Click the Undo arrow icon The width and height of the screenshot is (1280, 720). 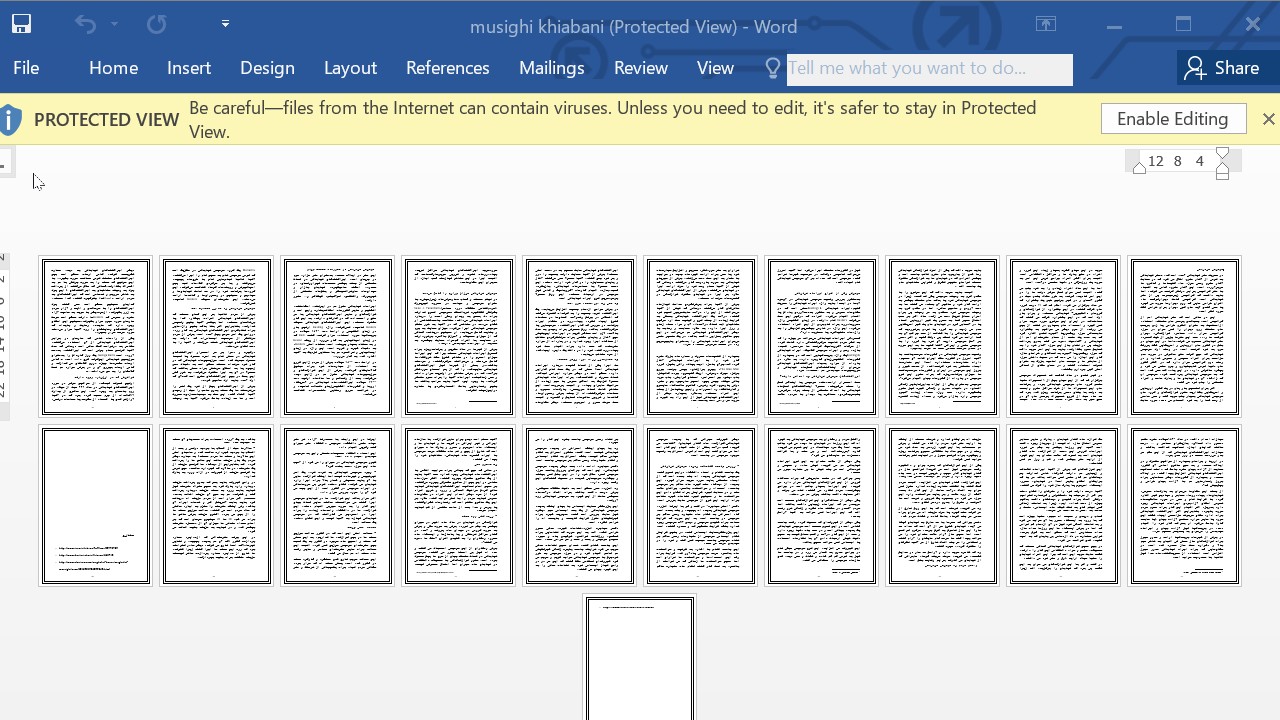(x=86, y=24)
